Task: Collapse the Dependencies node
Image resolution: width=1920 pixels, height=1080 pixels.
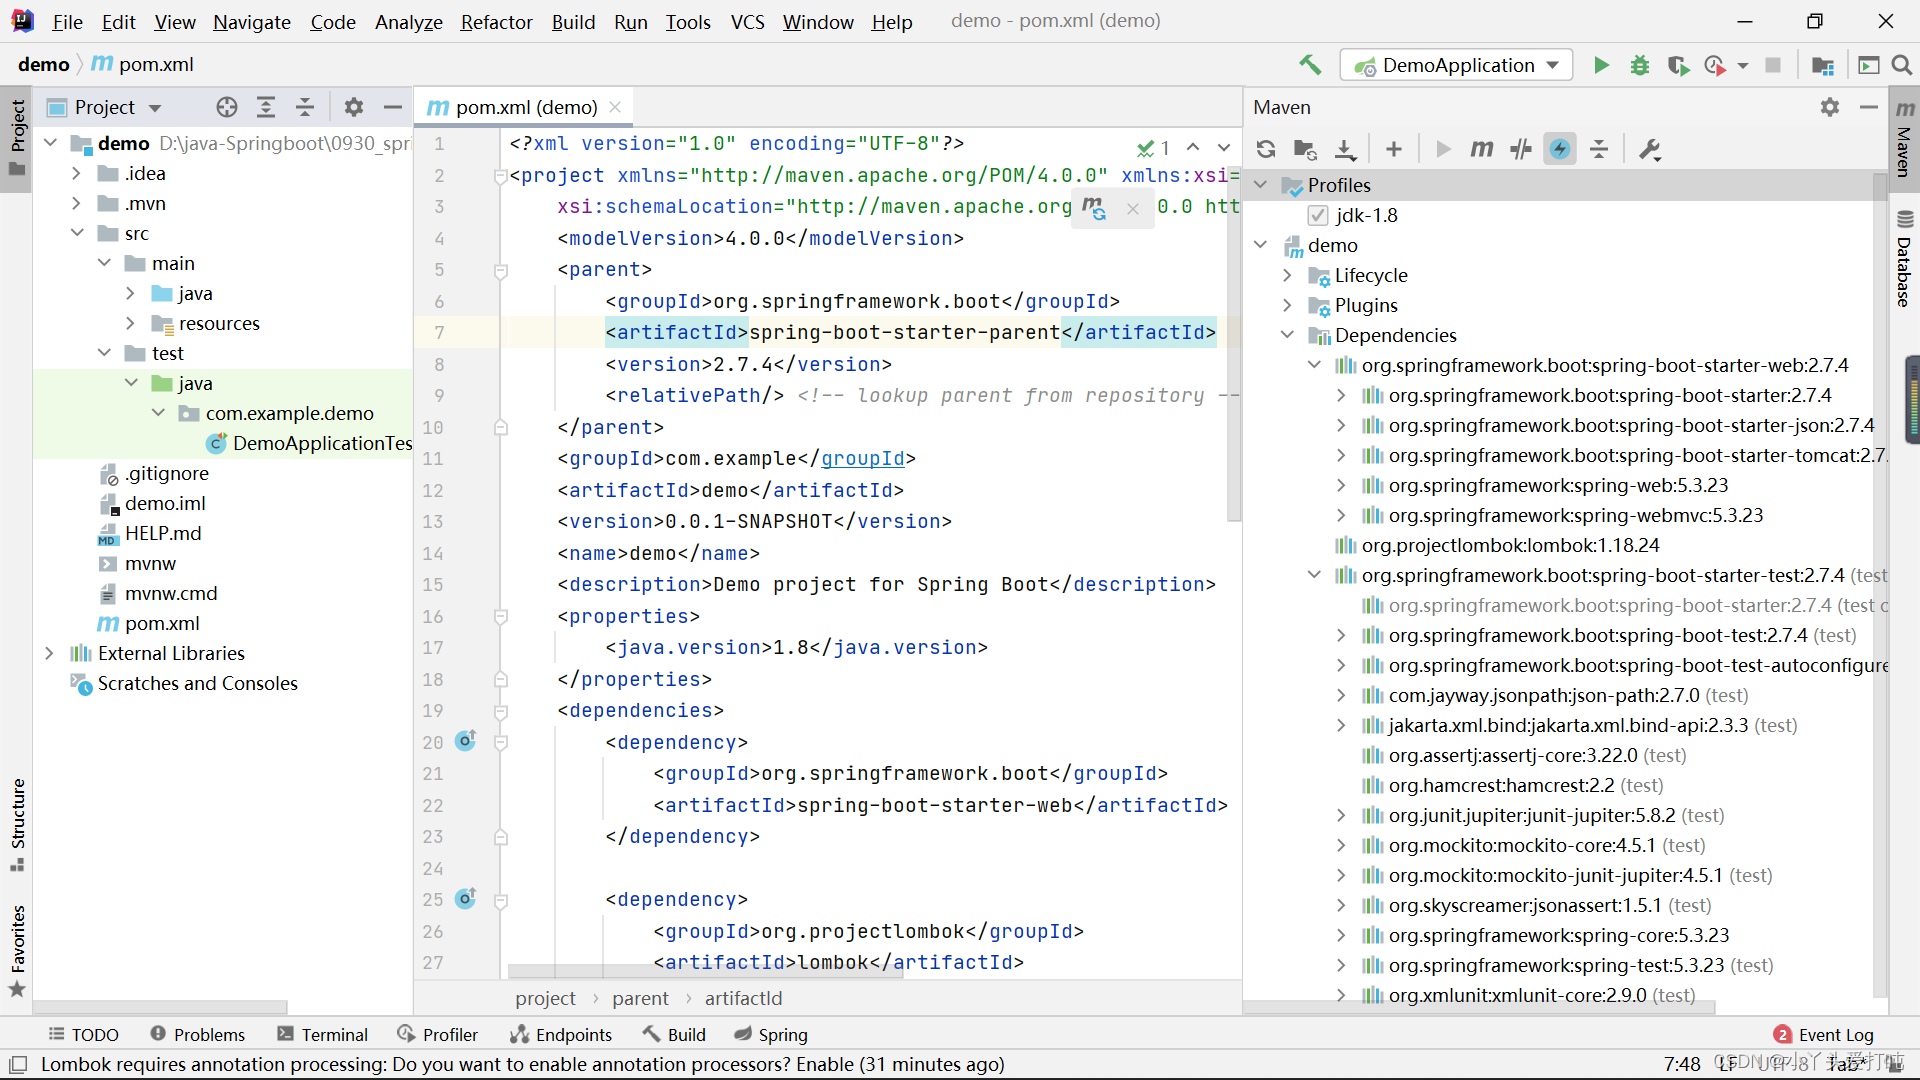Action: click(1288, 335)
